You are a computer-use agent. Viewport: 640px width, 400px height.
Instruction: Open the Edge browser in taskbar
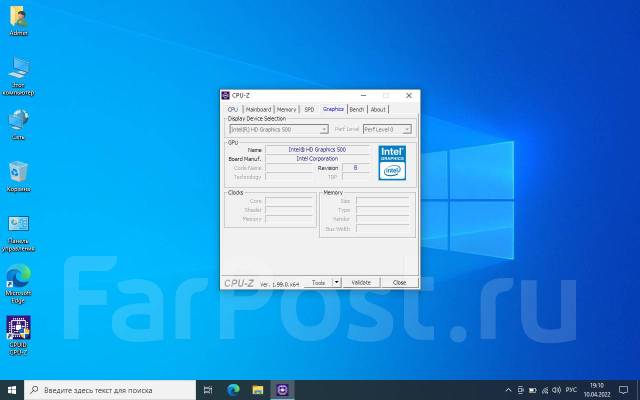[x=233, y=389]
